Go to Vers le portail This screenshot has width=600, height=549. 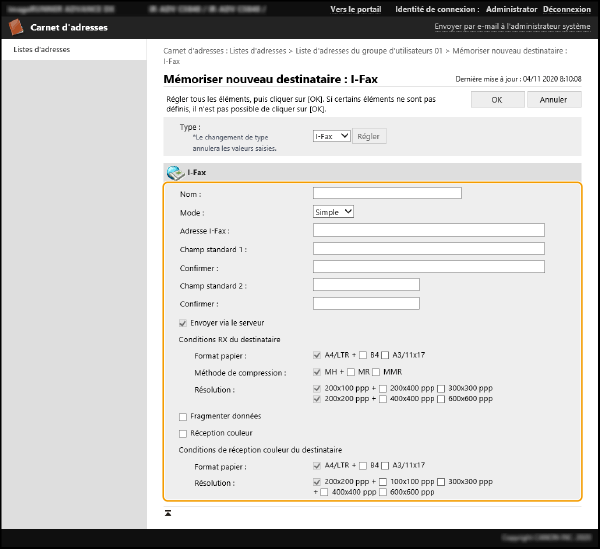(356, 9)
